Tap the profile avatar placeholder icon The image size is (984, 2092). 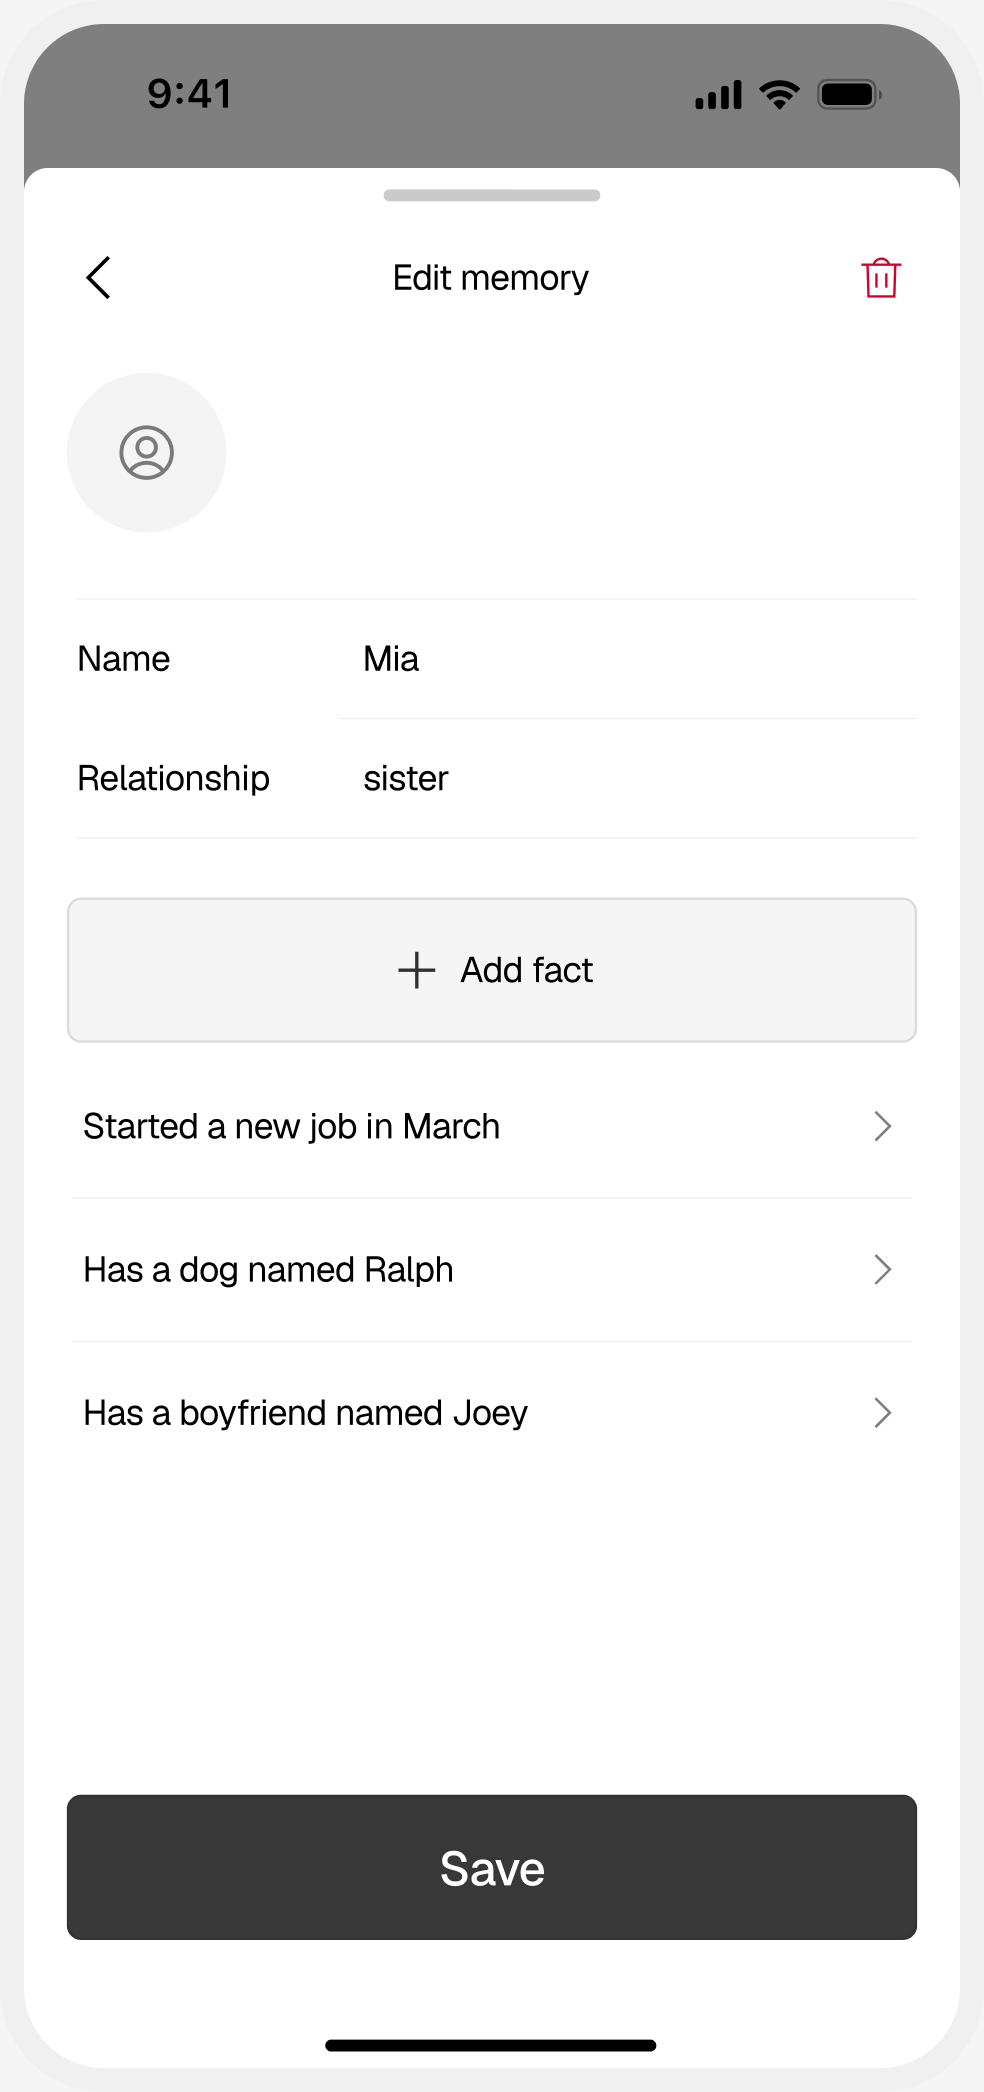point(147,453)
